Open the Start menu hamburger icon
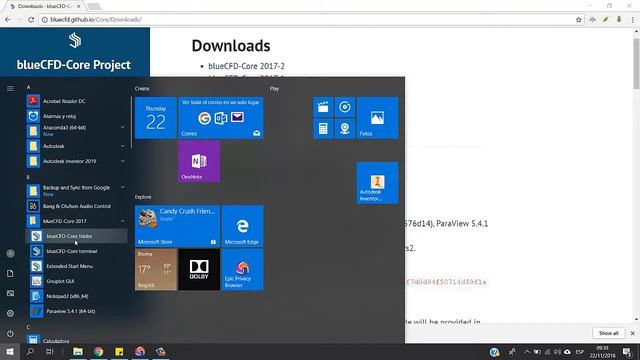The height and width of the screenshot is (360, 640). pos(10,89)
